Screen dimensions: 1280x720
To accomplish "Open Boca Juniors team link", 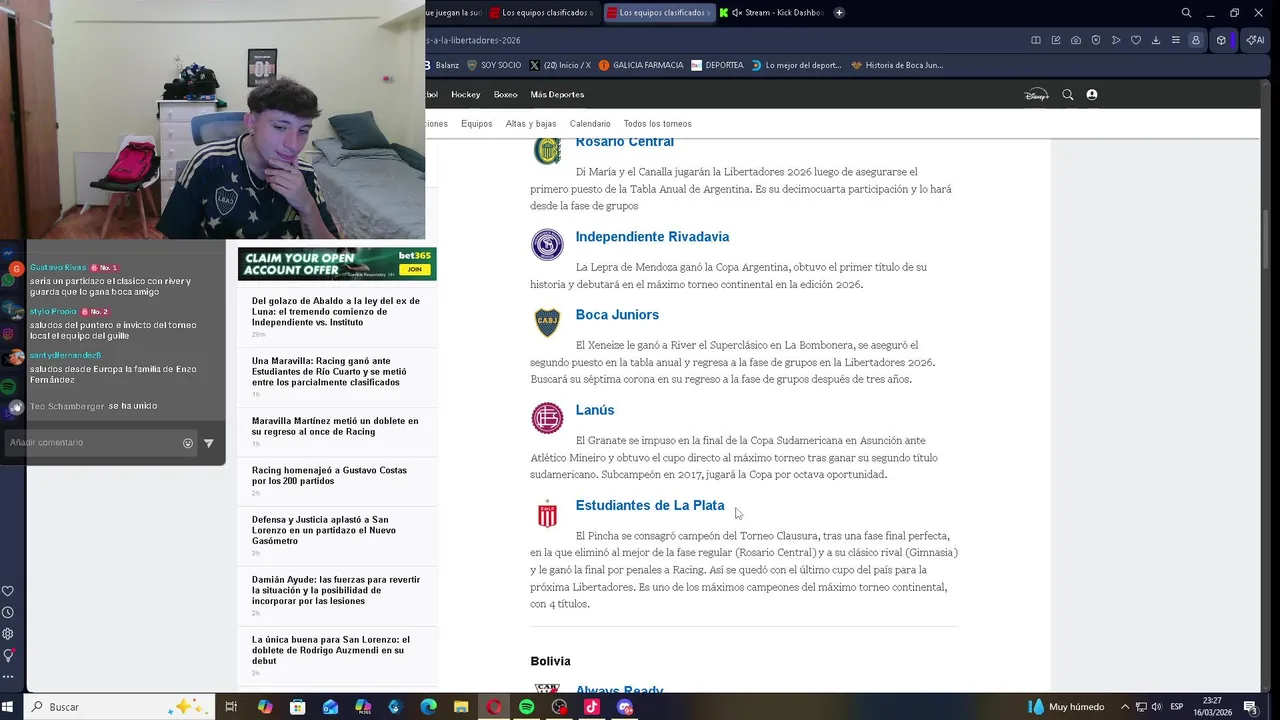I will (x=617, y=315).
